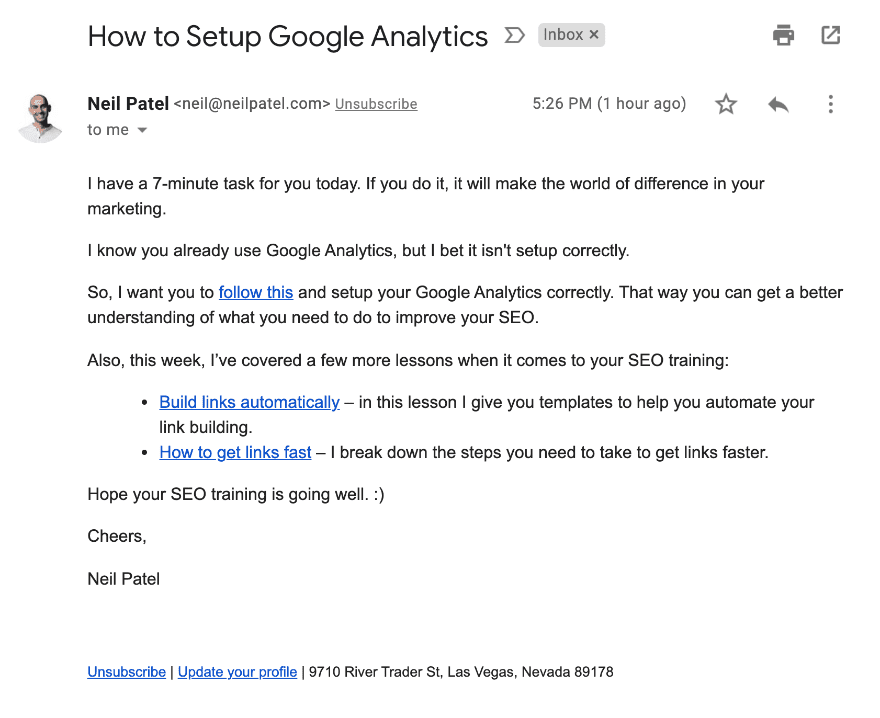Screen dimensions: 880x718
Task: Click Unsubscribe next to the sender's email address
Action: click(376, 104)
